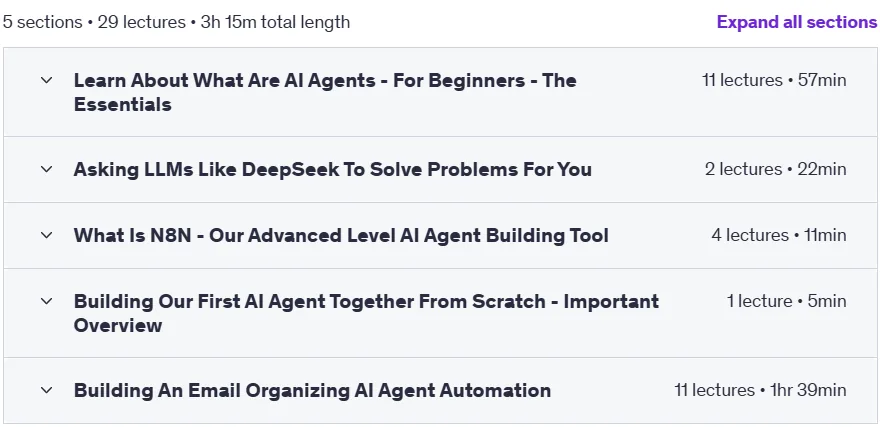Image resolution: width=880 pixels, height=427 pixels.
Task: Click the '29 lectures' summary text
Action: [141, 22]
